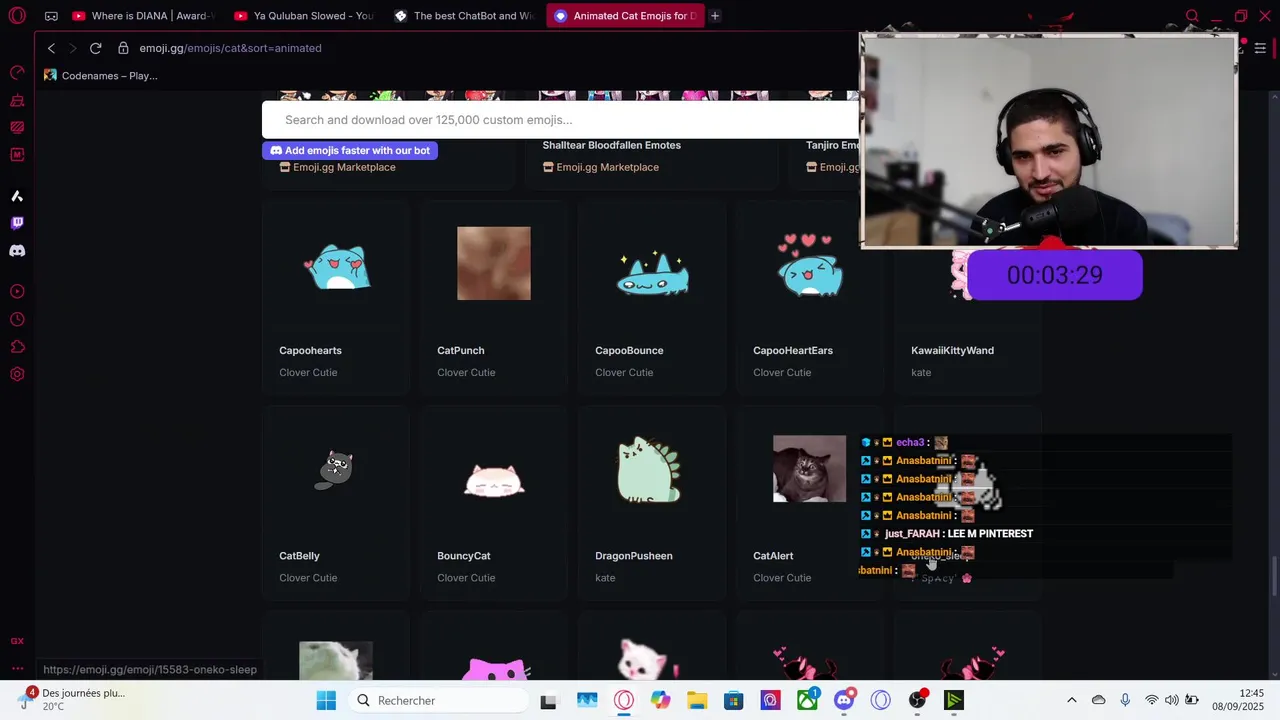Switch to 'The best ChatBot' tab
1280x720 pixels.
pos(465,16)
